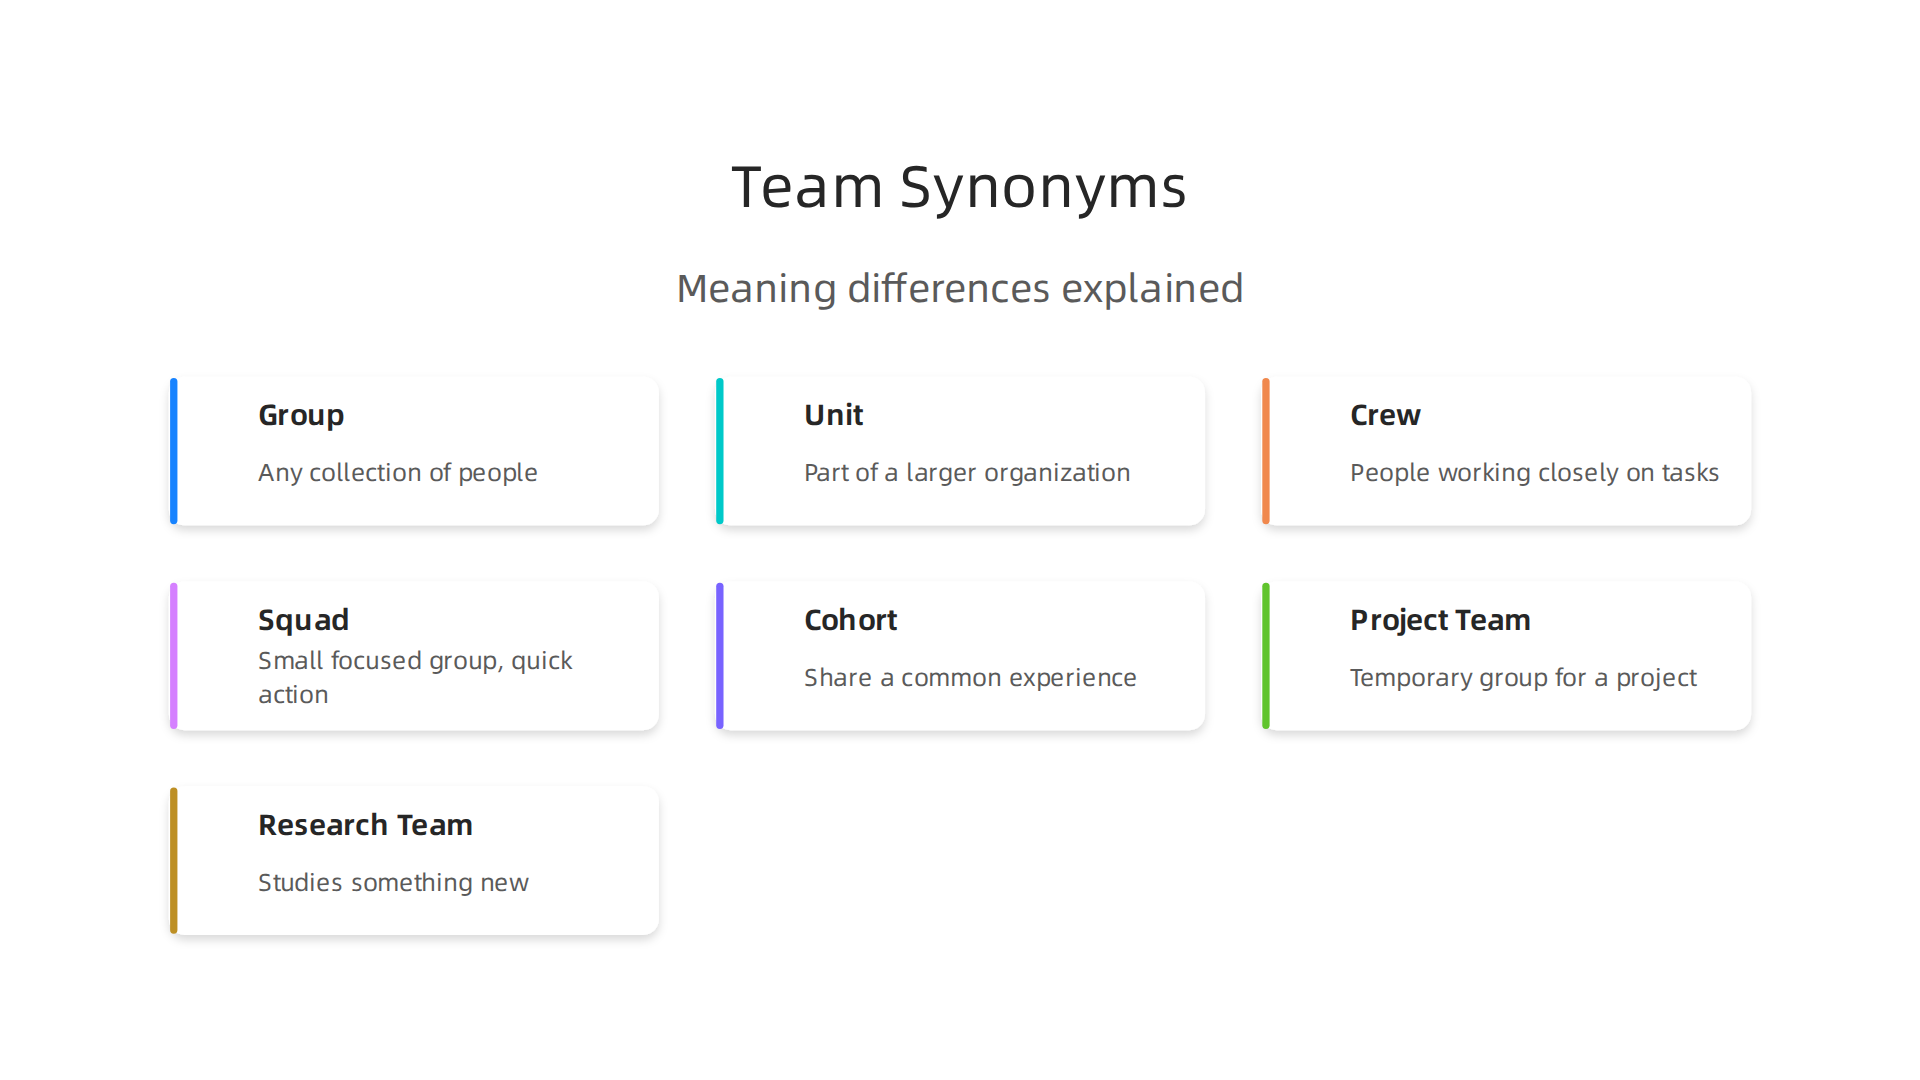Viewport: 1920px width, 1080px height.
Task: Select the 'Cohort' card heading
Action: [851, 620]
